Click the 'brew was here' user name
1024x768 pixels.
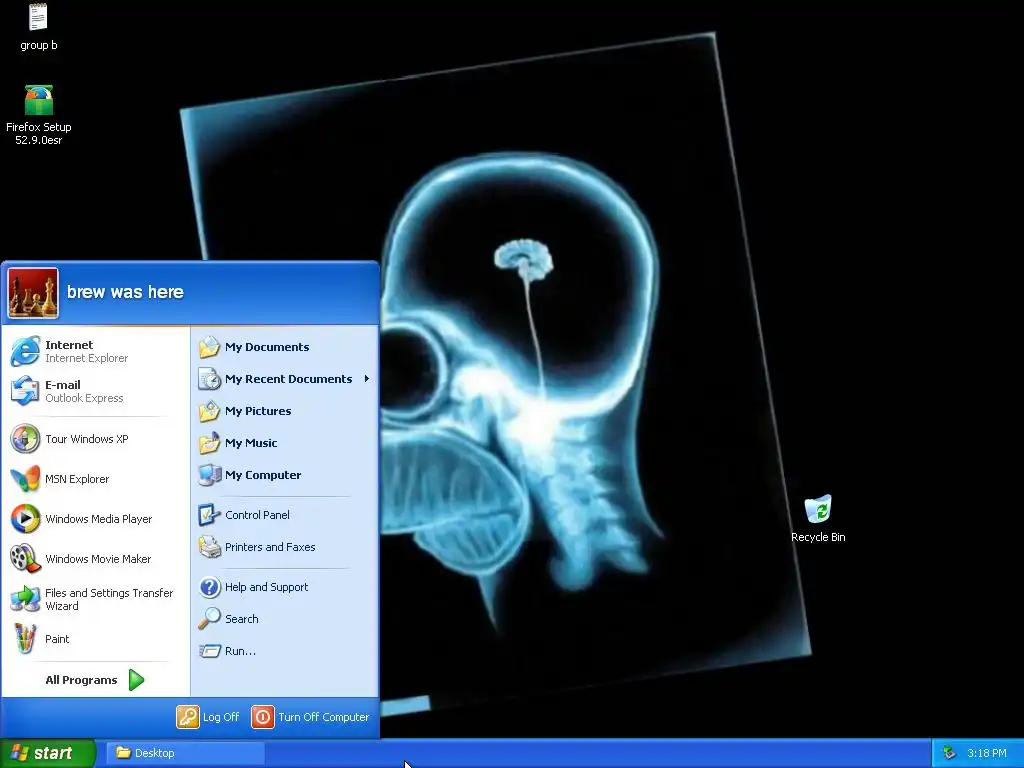[x=125, y=292]
